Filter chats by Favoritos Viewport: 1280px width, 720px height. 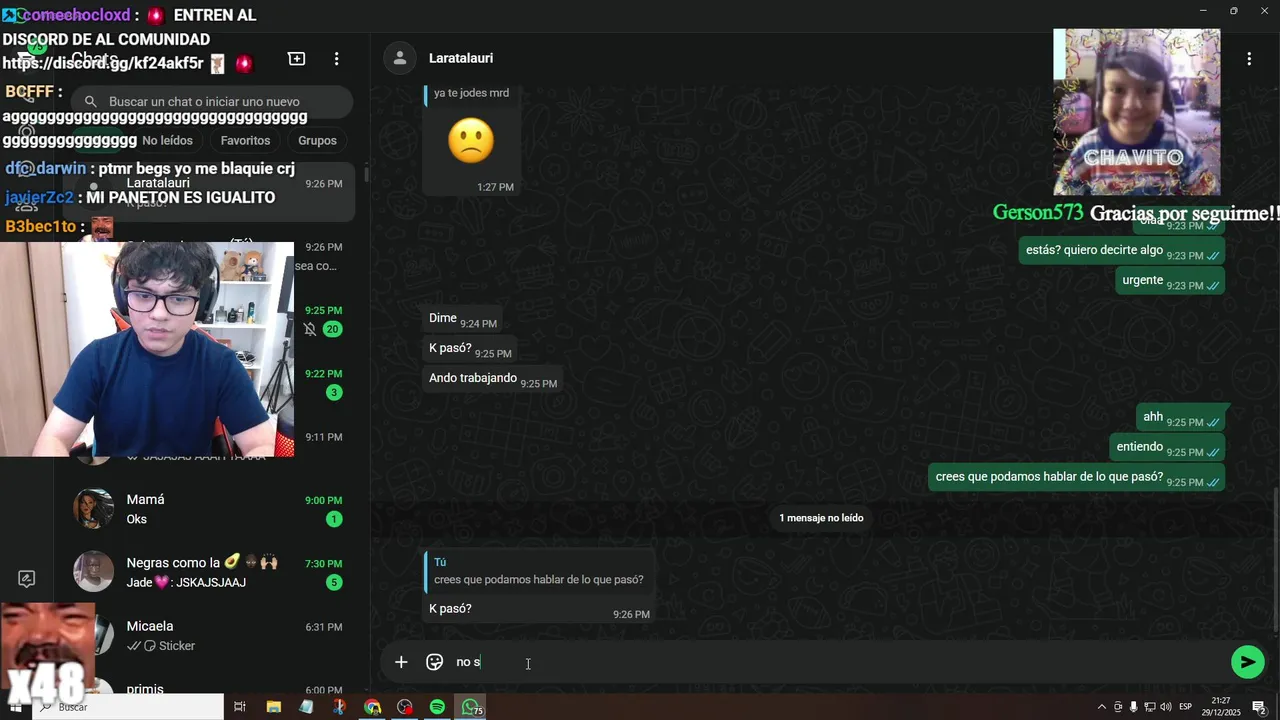245,141
